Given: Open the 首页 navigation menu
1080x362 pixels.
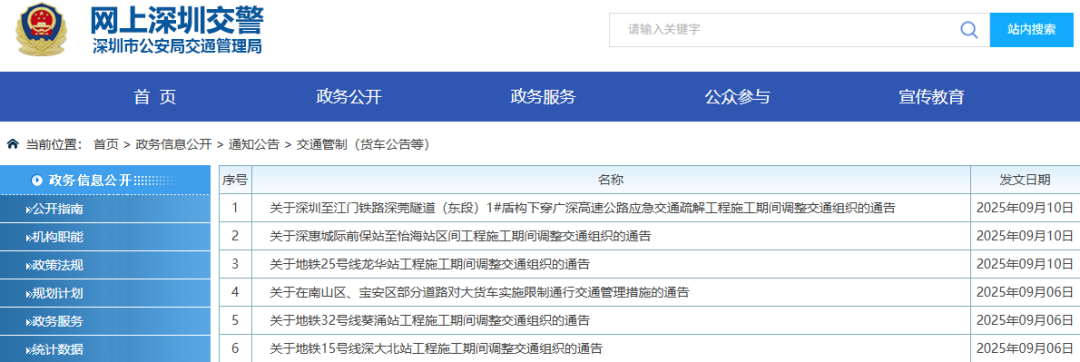Looking at the screenshot, I should [x=155, y=97].
